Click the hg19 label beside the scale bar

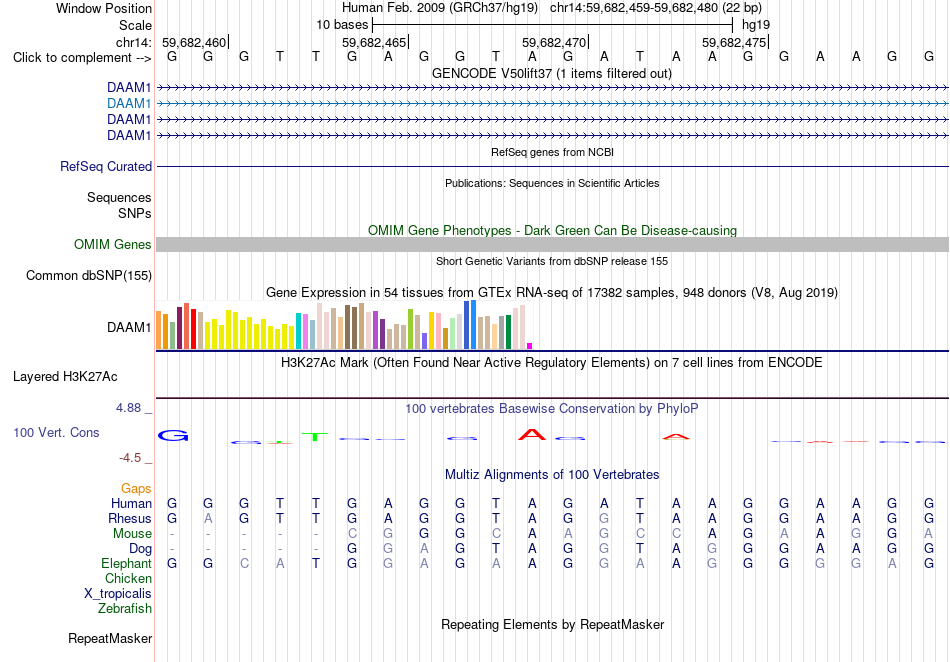(x=756, y=25)
